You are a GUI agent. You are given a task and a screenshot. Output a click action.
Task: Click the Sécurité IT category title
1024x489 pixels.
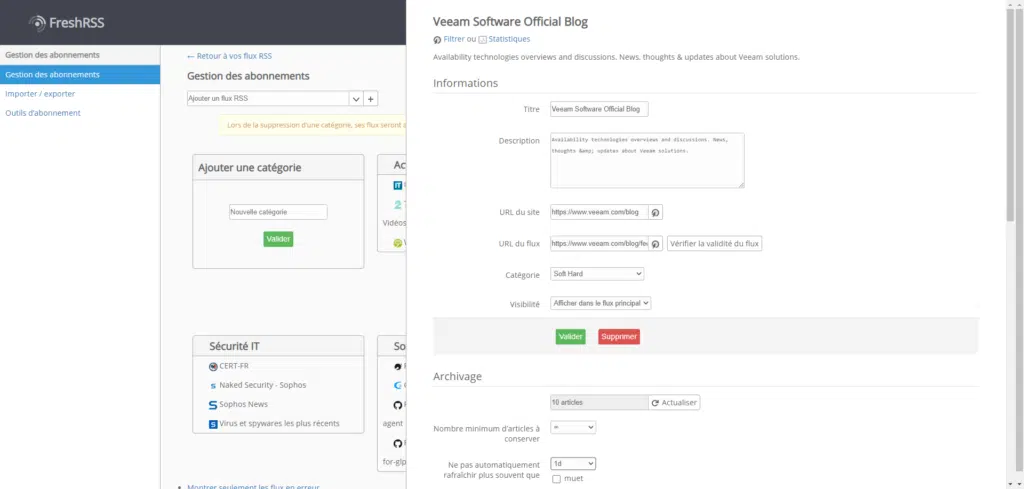pyautogui.click(x=236, y=346)
